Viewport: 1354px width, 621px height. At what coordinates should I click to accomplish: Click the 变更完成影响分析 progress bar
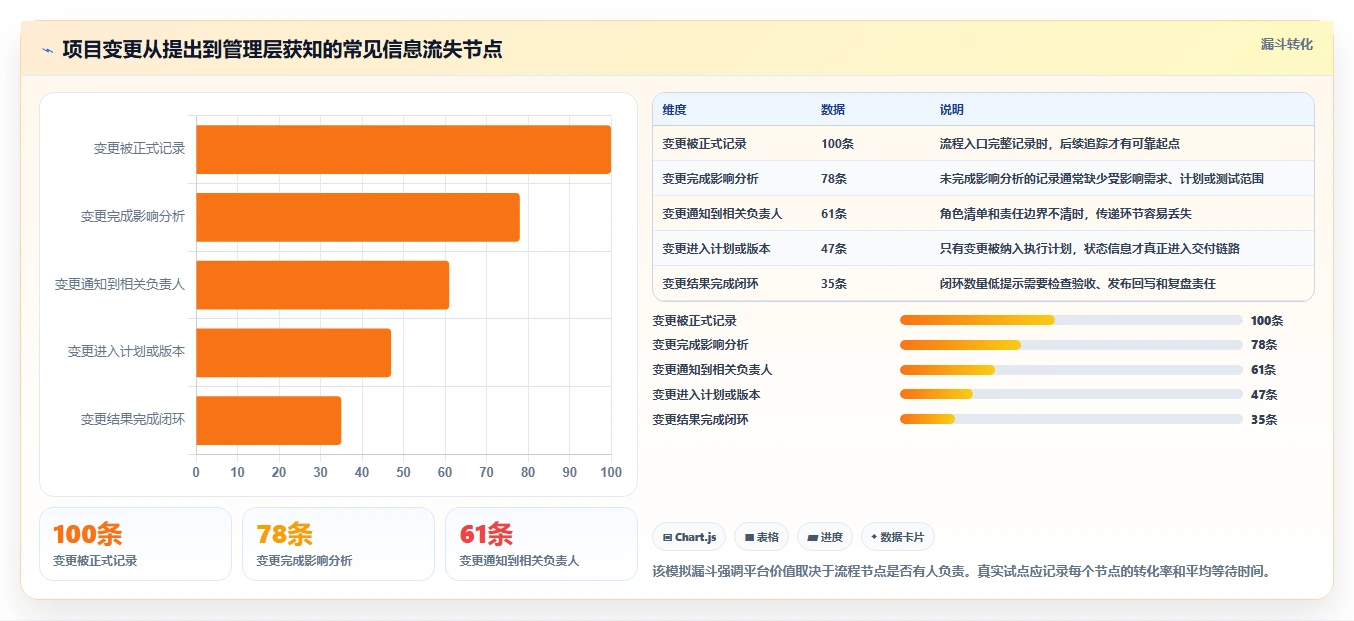[x=1071, y=345]
